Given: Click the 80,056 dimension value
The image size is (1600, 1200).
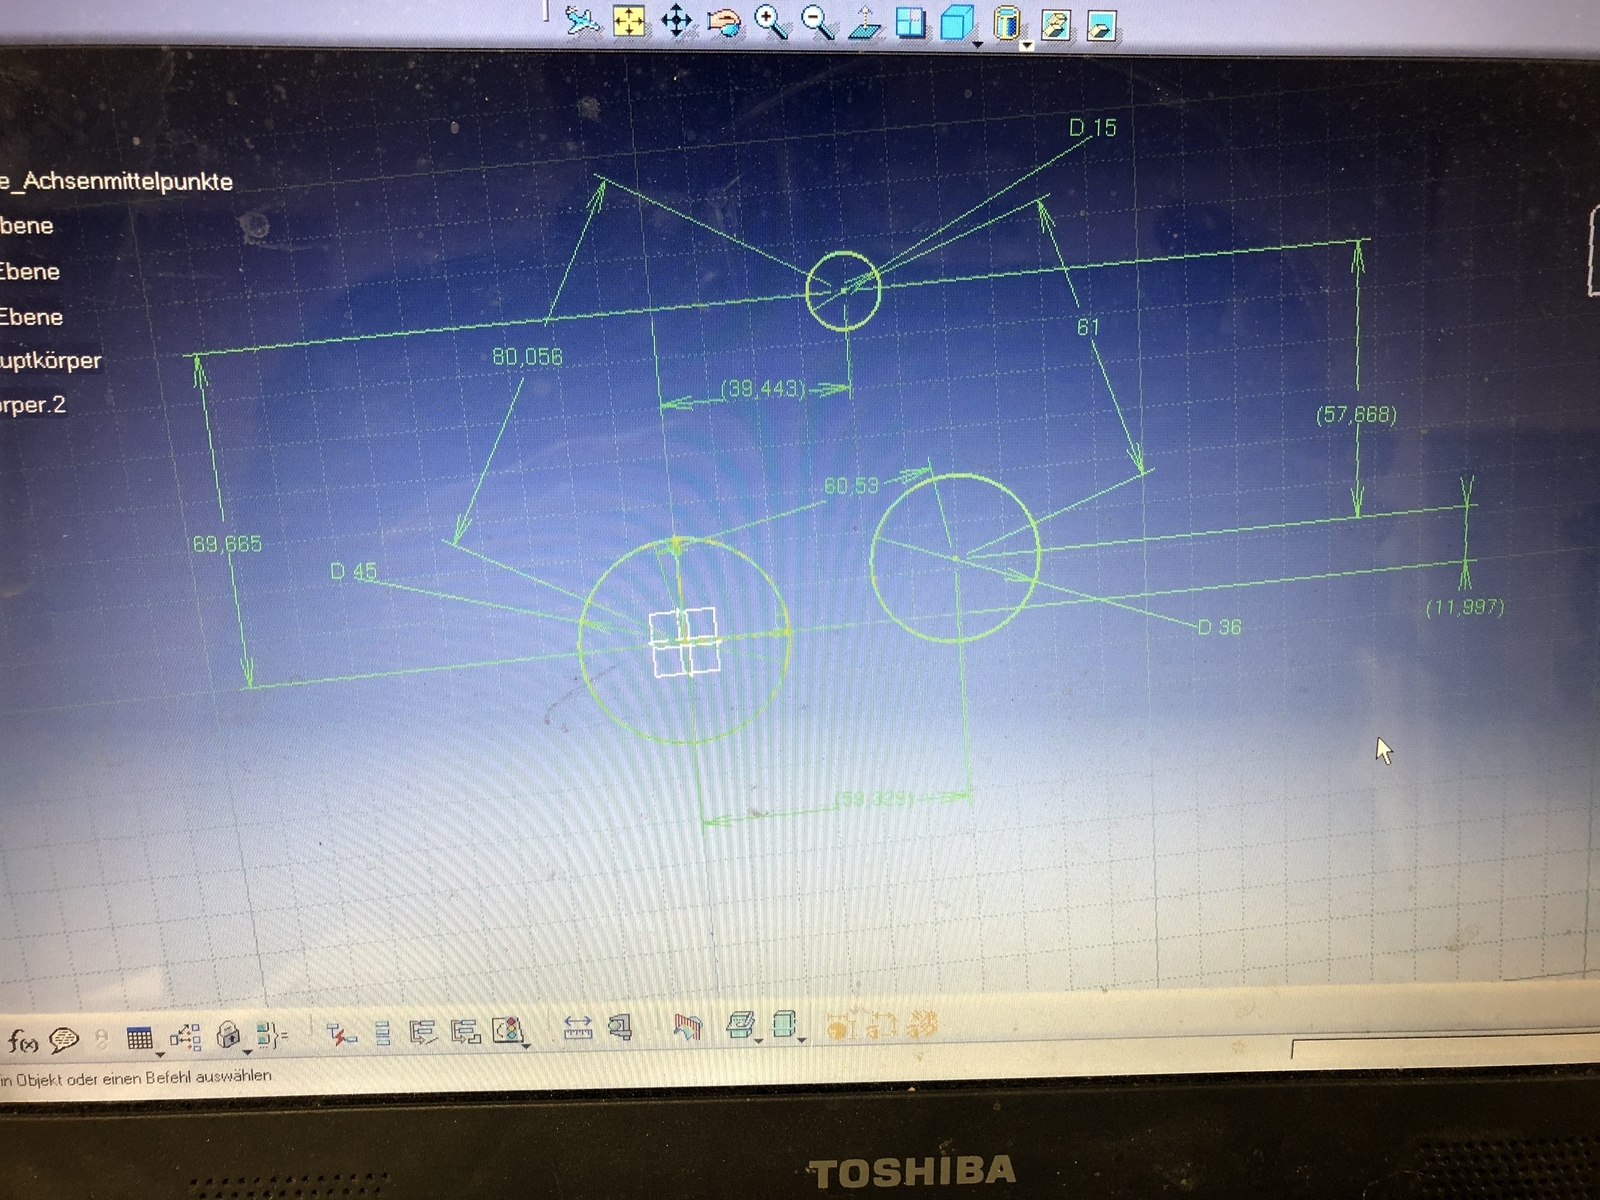Looking at the screenshot, I should coord(527,357).
